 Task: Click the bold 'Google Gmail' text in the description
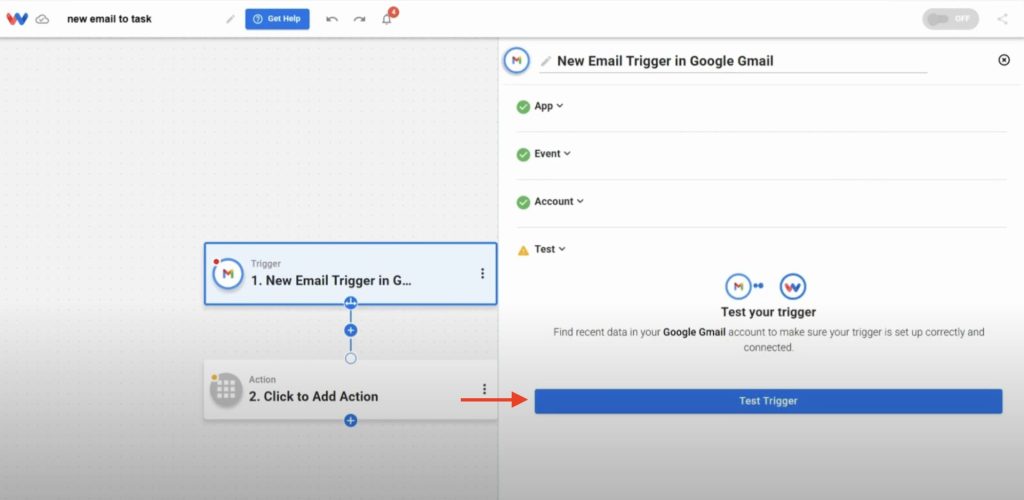(x=694, y=332)
